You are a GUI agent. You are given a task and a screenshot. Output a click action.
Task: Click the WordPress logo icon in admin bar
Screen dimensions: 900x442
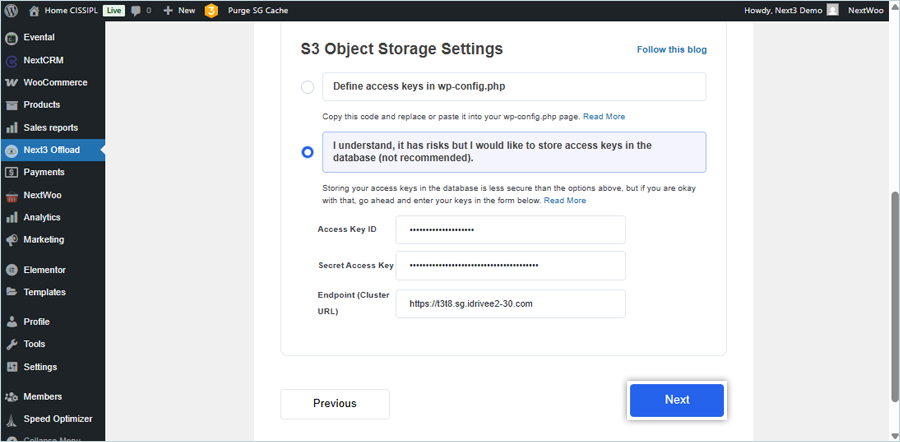[x=12, y=10]
